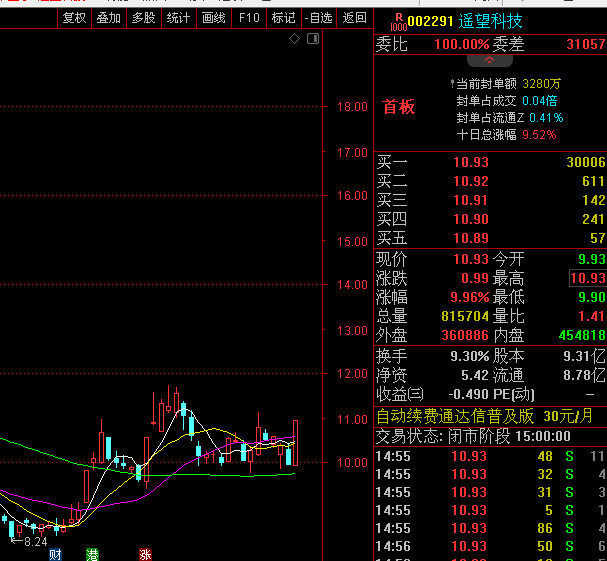Click the diamond icon above the chart
The width and height of the screenshot is (607, 561).
pos(294,38)
